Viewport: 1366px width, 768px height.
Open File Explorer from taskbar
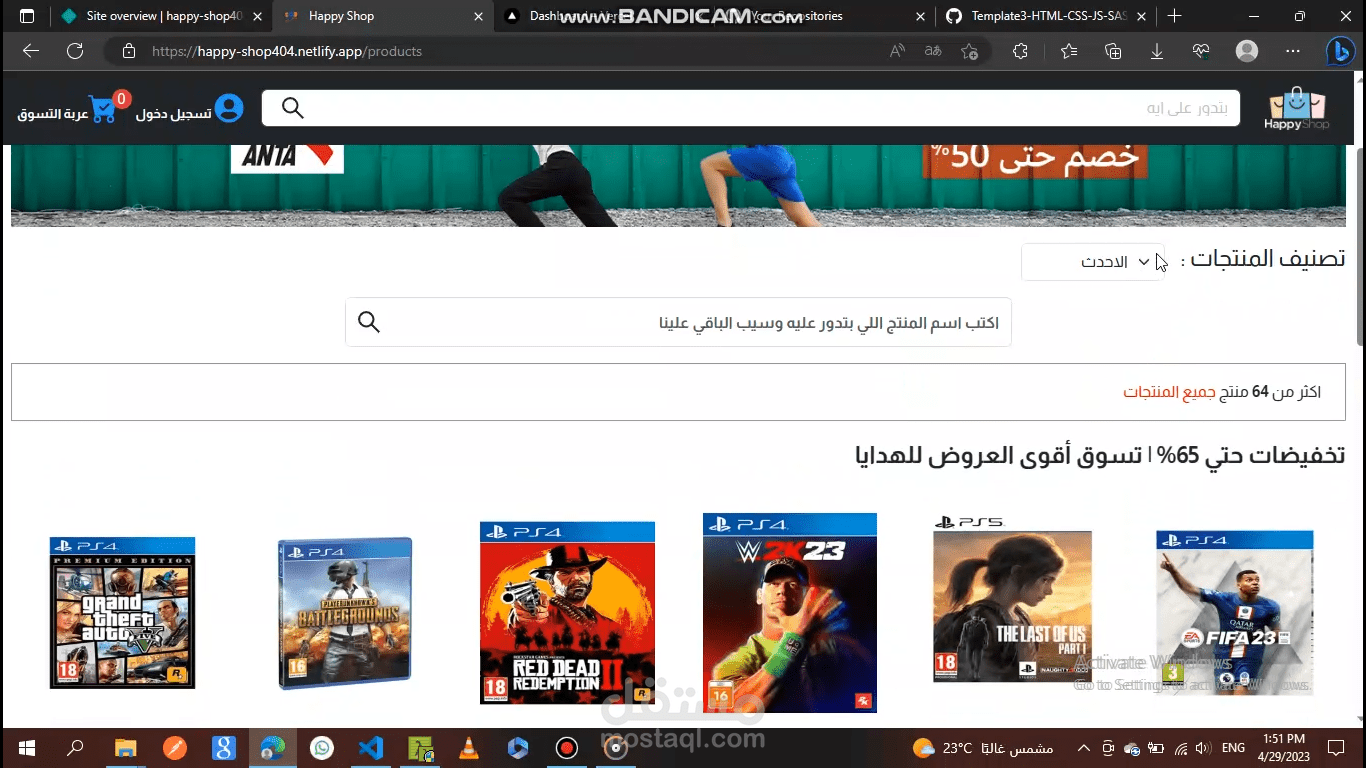pyautogui.click(x=125, y=748)
